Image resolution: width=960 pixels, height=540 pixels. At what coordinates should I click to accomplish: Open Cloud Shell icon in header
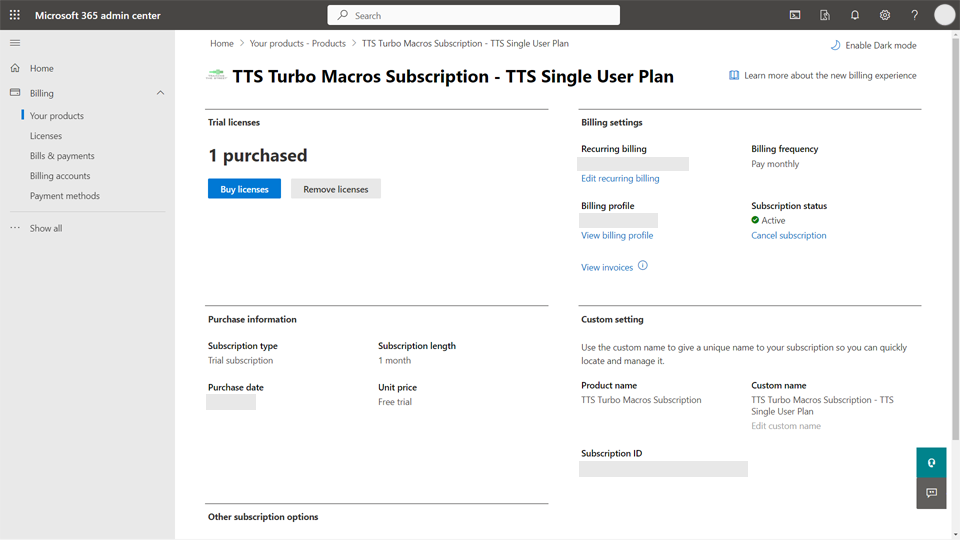tap(795, 15)
